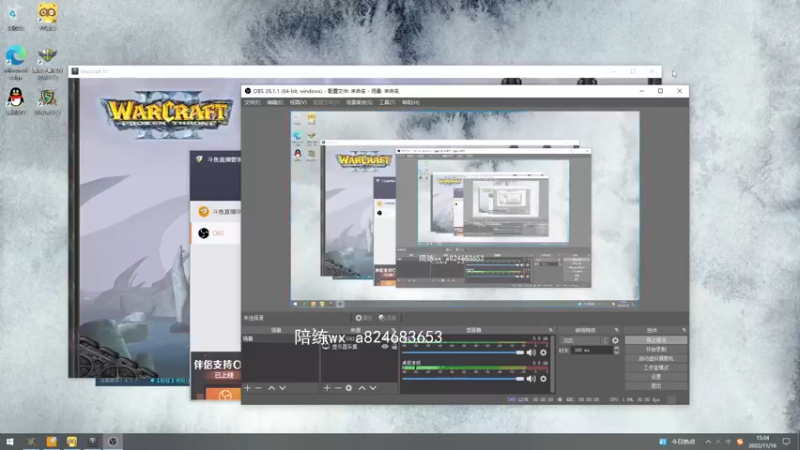Open Scene Collection menu in OBS
This screenshot has height=450, width=800.
(x=359, y=103)
